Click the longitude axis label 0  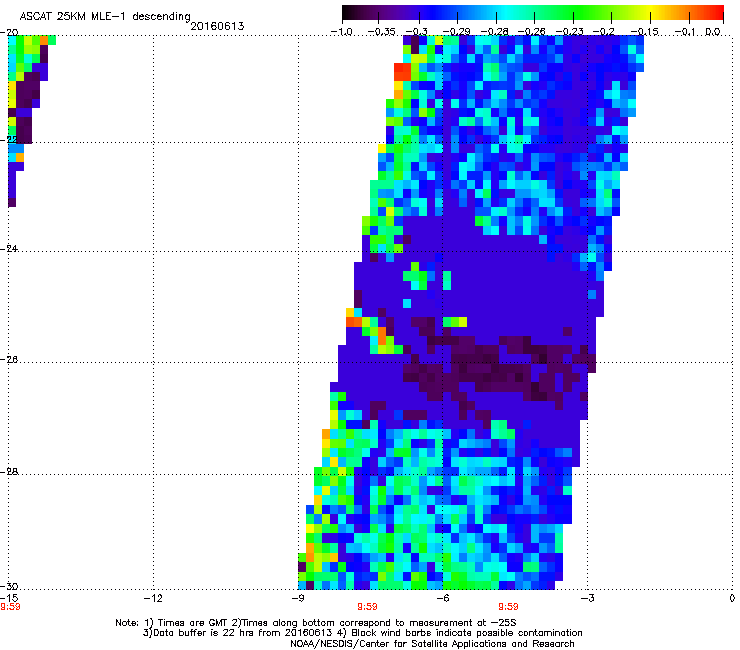click(732, 598)
